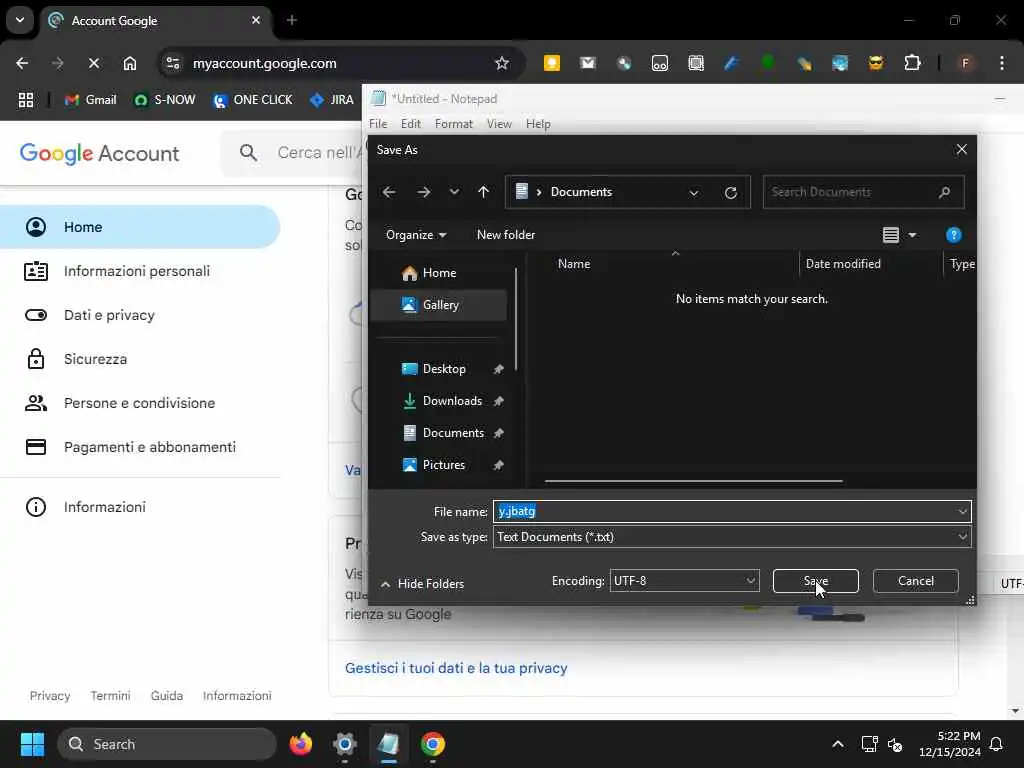Image resolution: width=1024 pixels, height=768 pixels.
Task: Click pin icon next to Pictures
Action: click(x=498, y=465)
